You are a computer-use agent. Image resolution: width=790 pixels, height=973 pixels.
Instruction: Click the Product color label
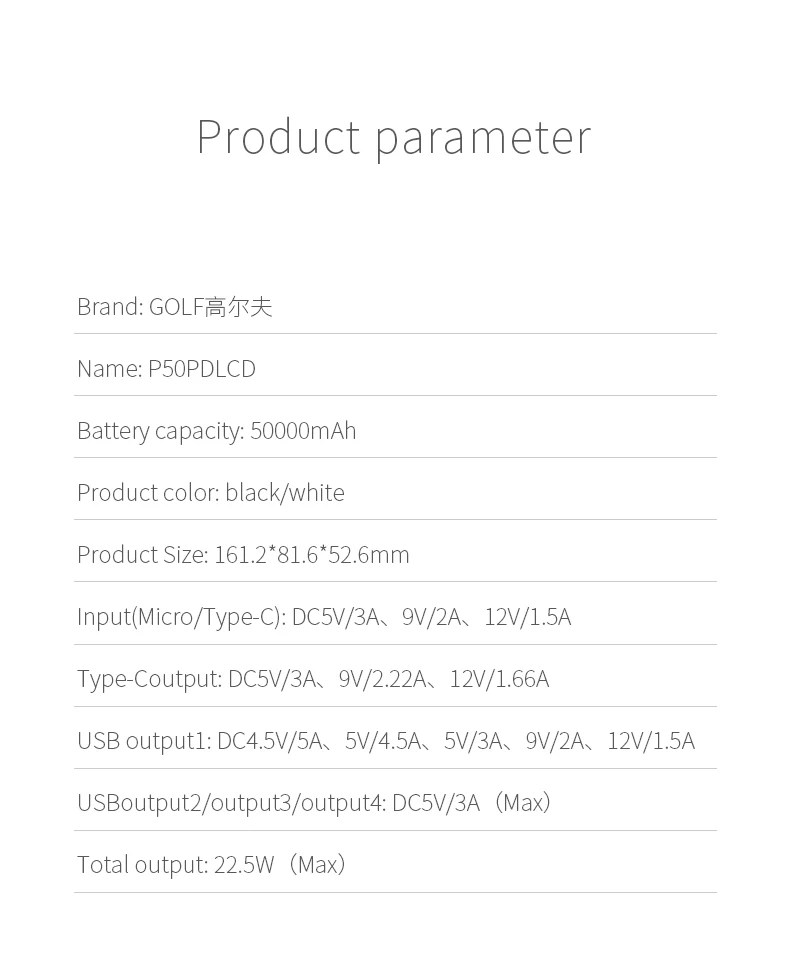tap(147, 493)
